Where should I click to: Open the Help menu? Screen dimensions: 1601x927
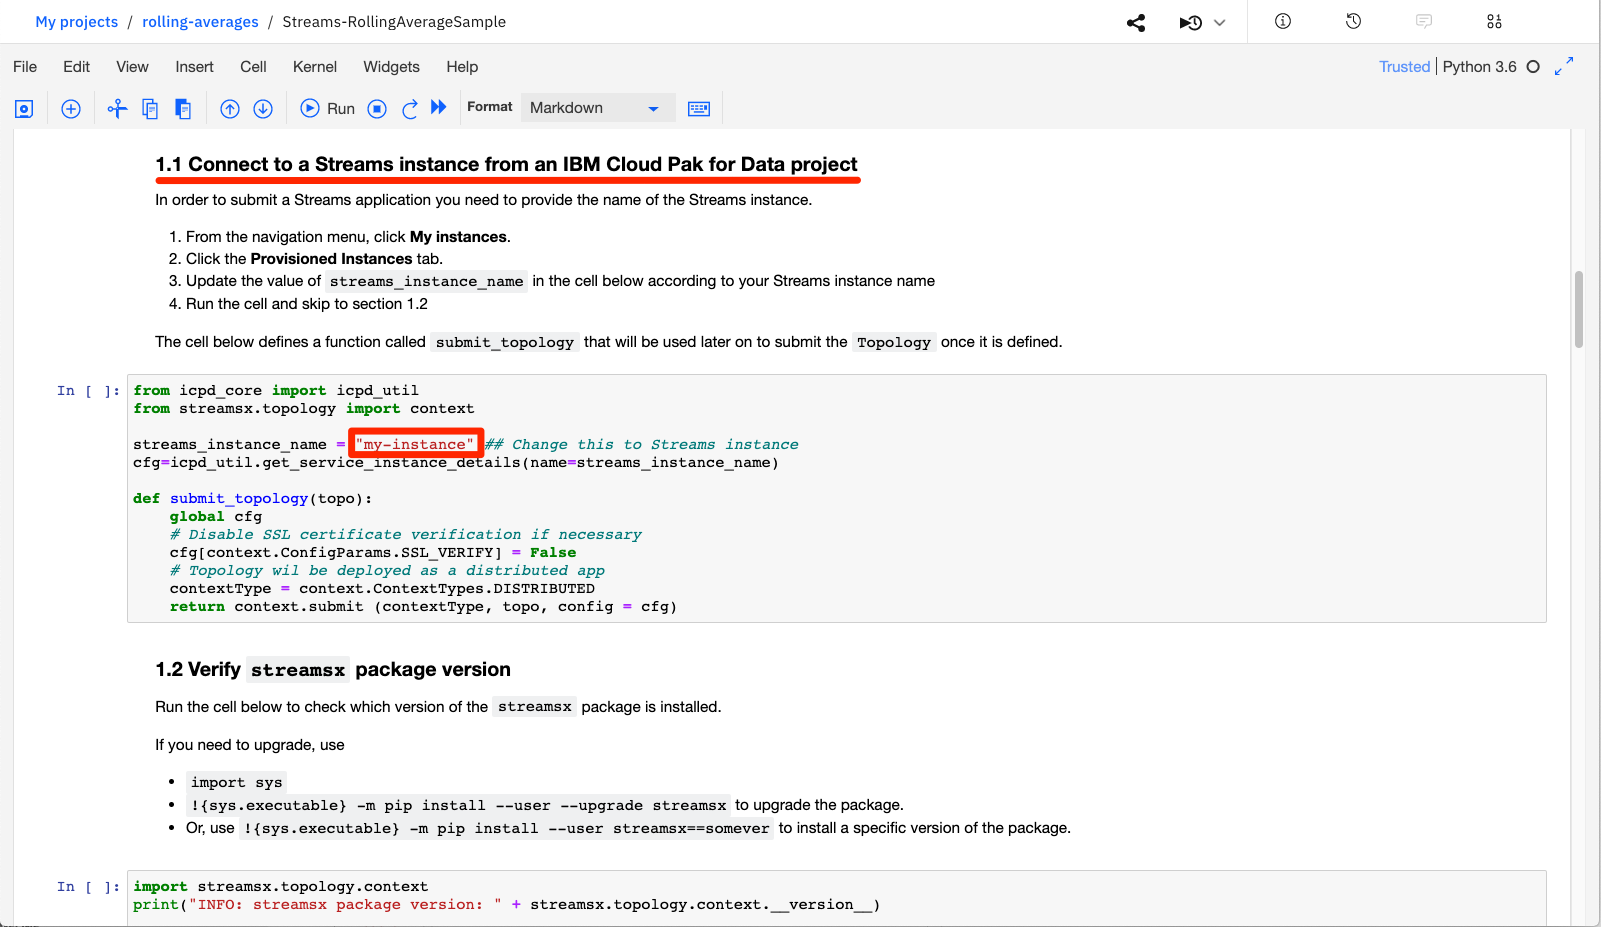[462, 67]
